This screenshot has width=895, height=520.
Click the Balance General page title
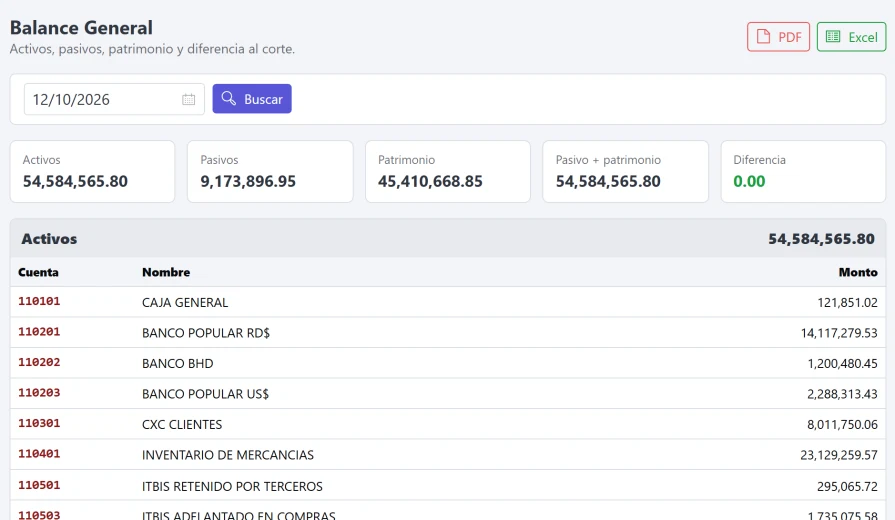tap(81, 27)
